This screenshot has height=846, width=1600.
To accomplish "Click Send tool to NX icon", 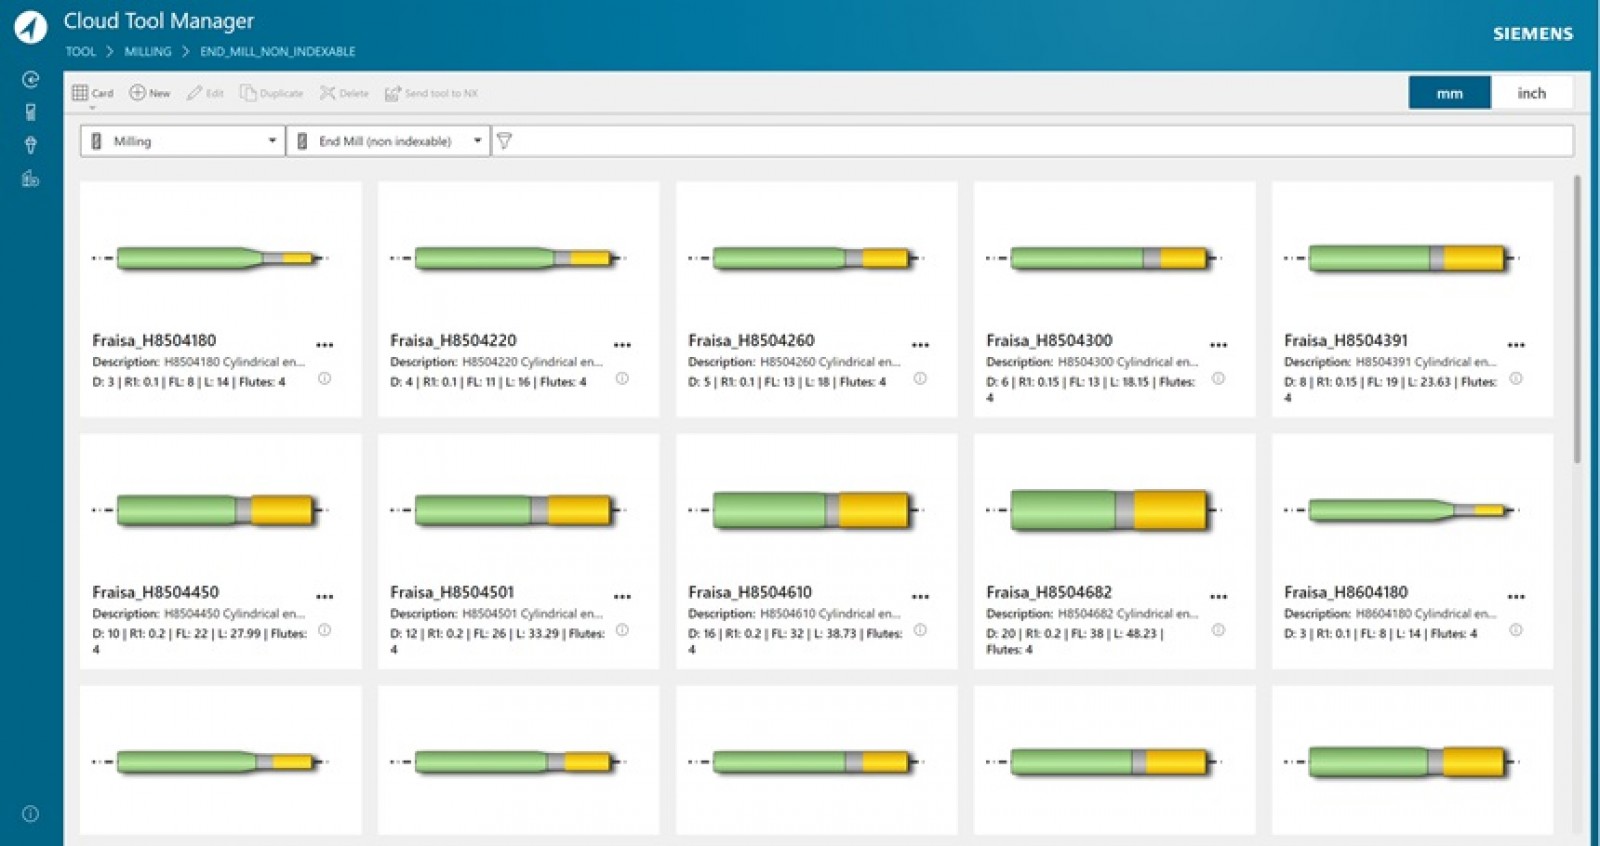I will pyautogui.click(x=393, y=93).
